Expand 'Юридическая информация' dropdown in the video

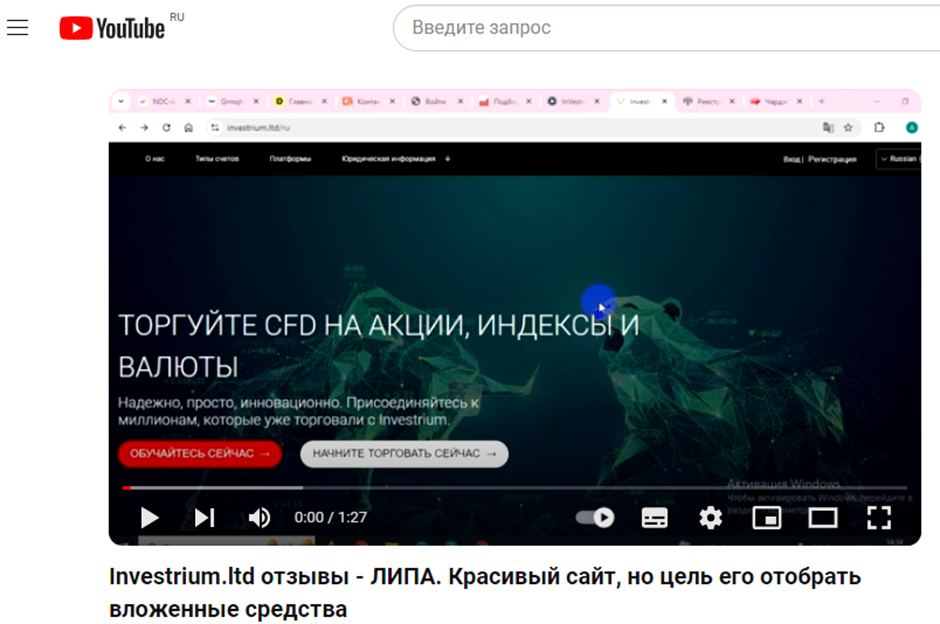396,159
